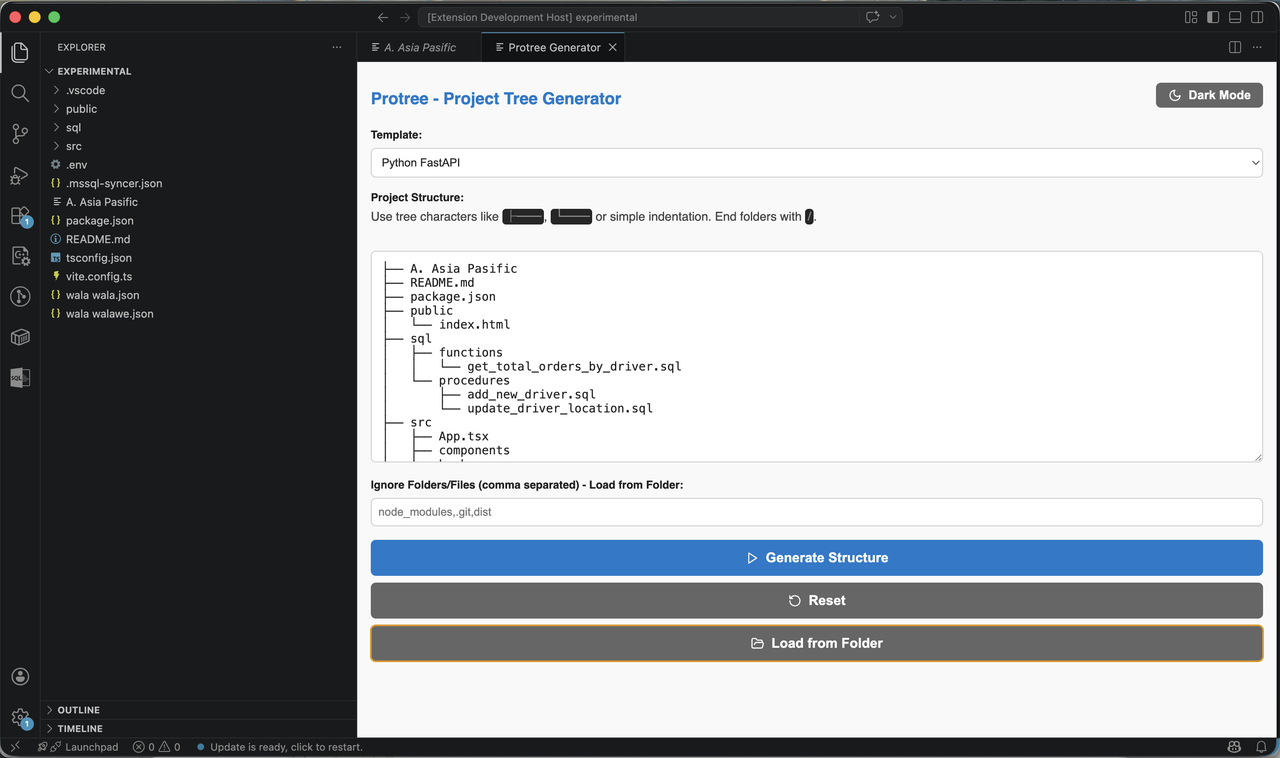Open the Run and Debug view
The image size is (1280, 758).
coord(20,175)
